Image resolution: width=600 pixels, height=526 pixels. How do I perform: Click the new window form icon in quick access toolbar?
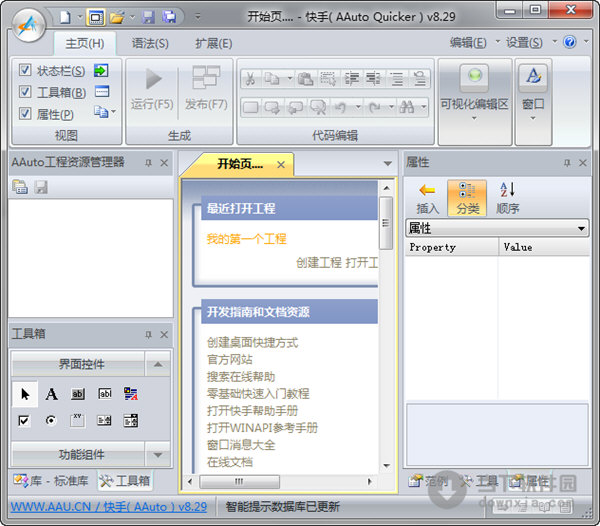(96, 17)
